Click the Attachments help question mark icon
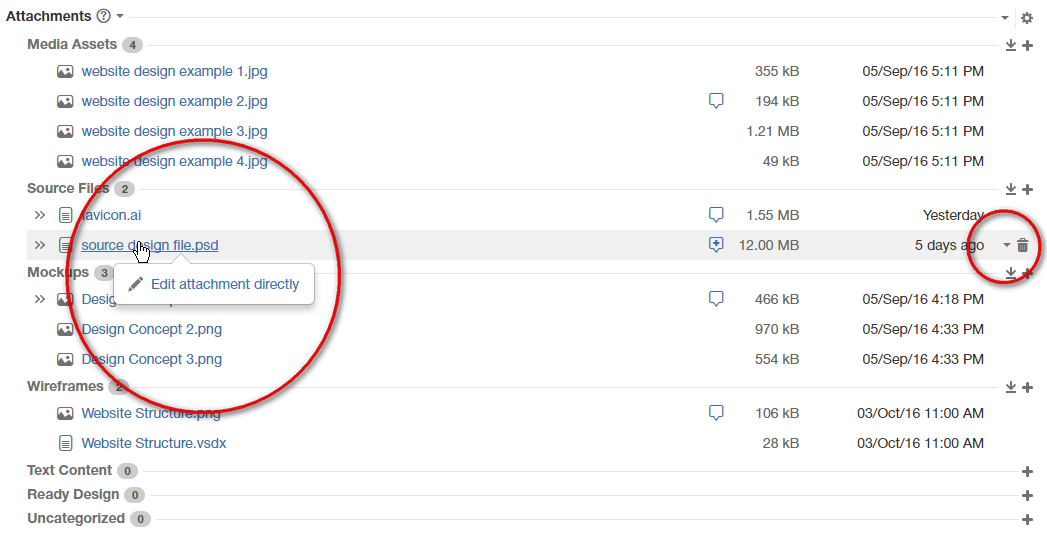The image size is (1047, 536). [103, 17]
